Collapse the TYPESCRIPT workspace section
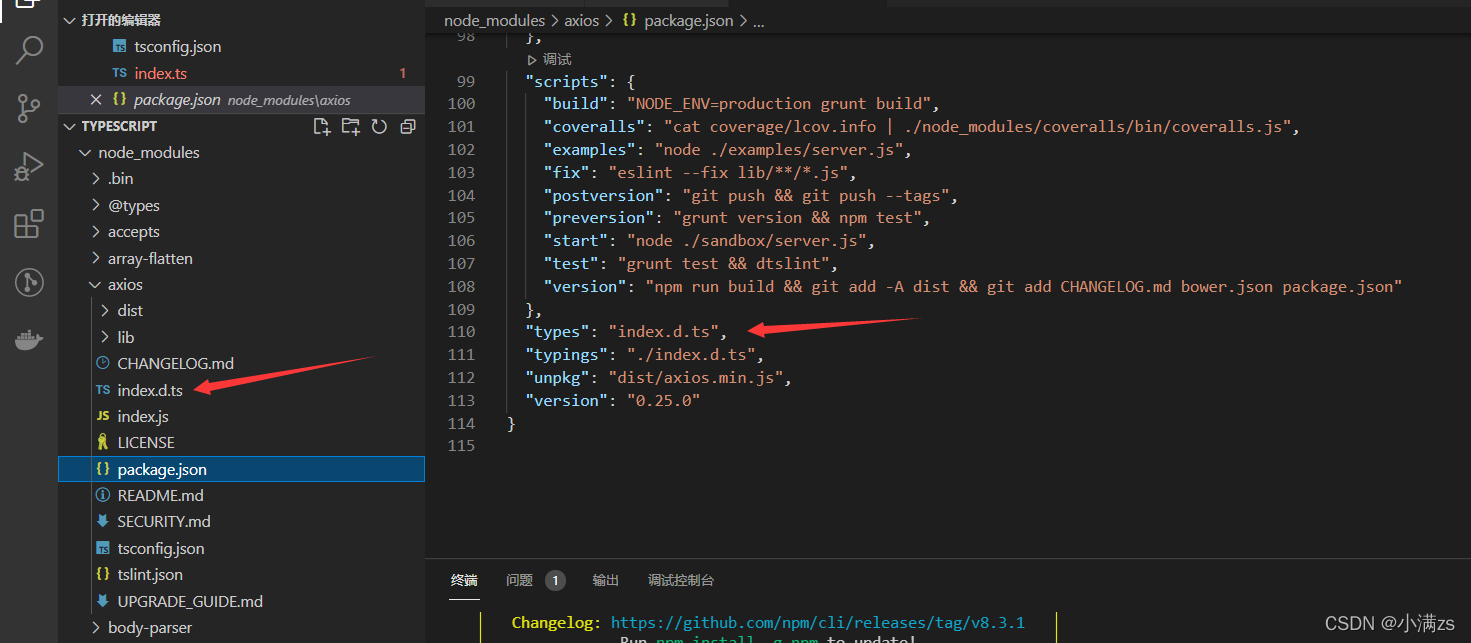The height and width of the screenshot is (643, 1471). 70,126
